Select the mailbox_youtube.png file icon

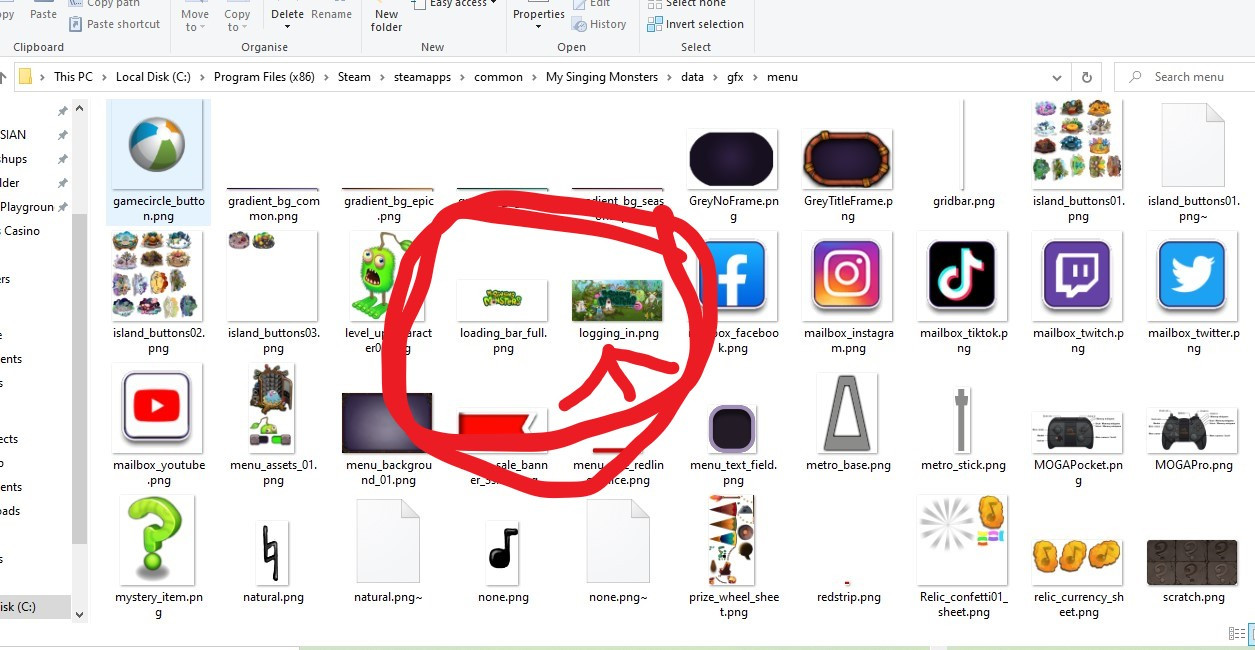coord(157,405)
